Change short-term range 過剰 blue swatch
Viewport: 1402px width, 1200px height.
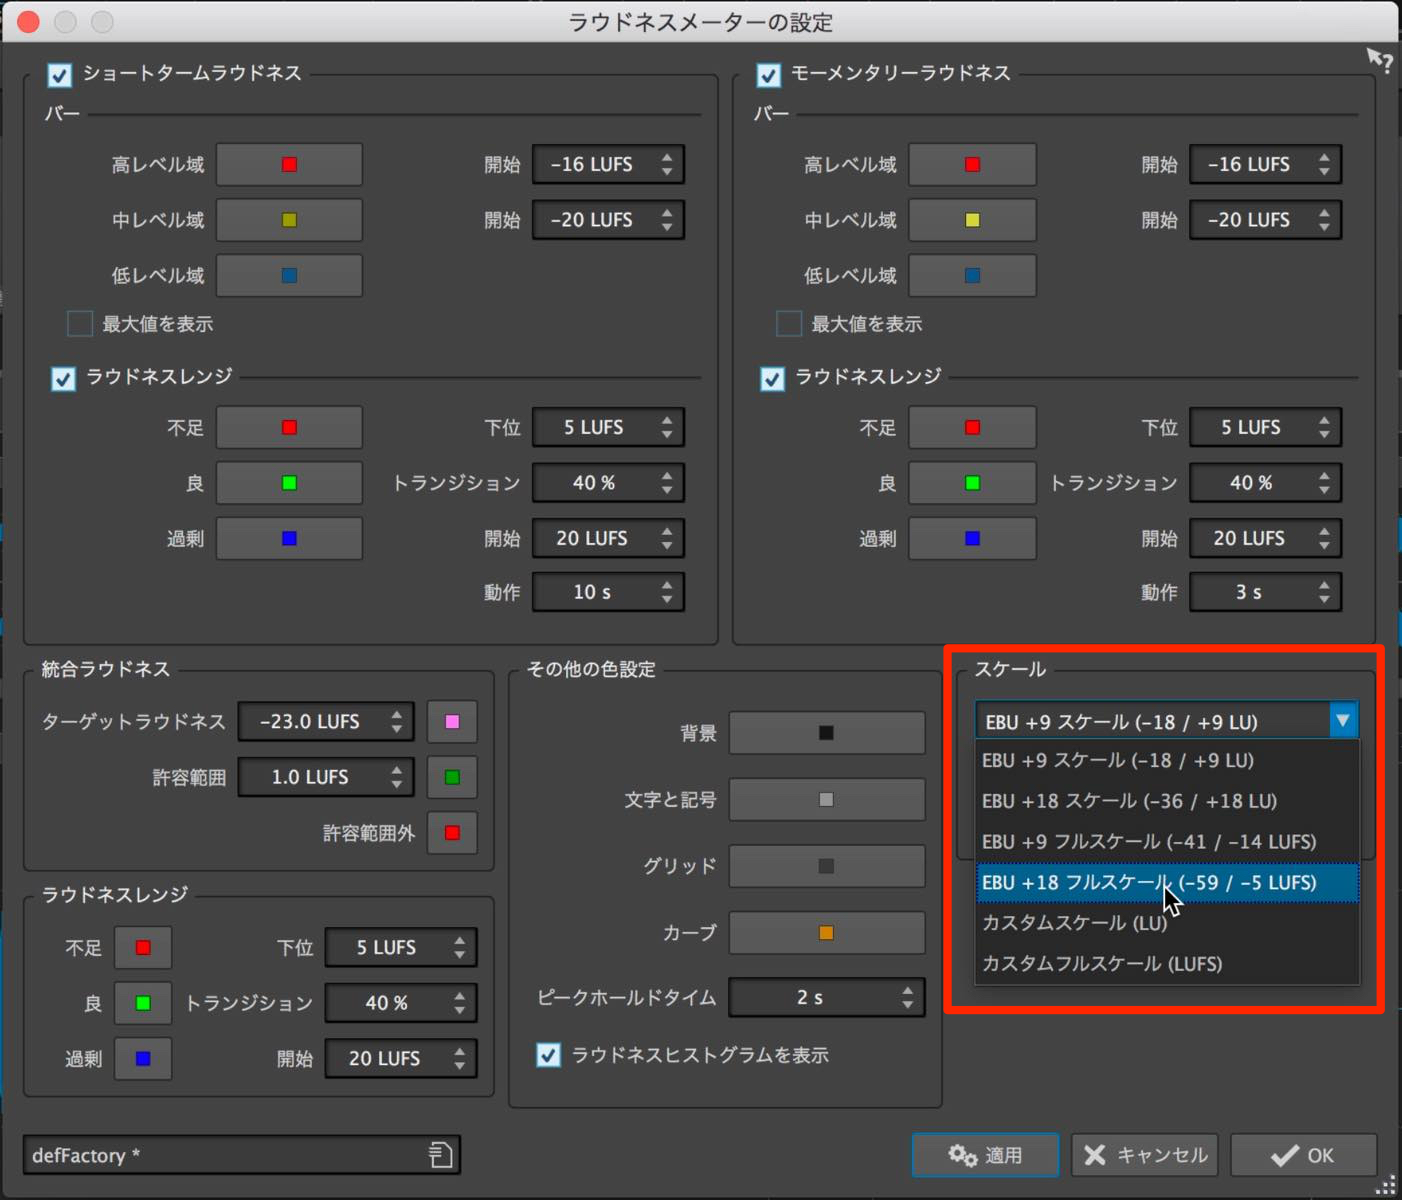click(289, 539)
